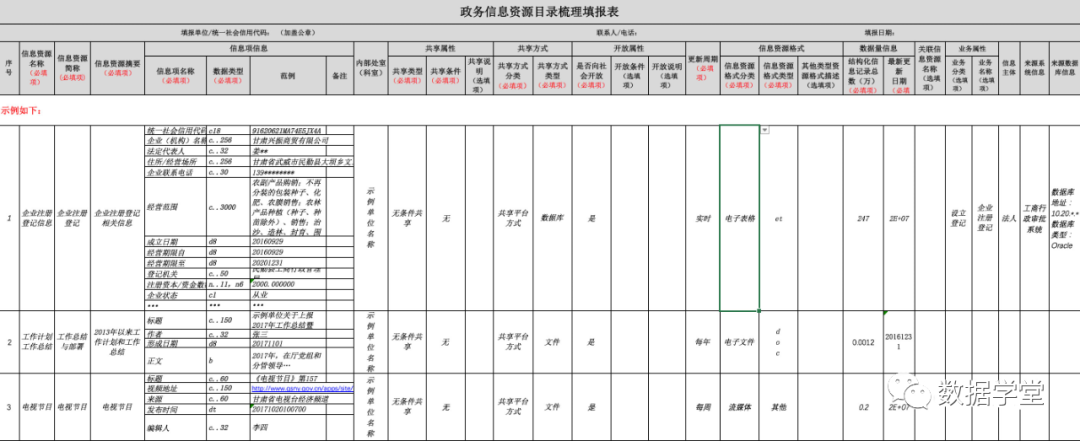Select the green-outlined 电子表格 cell

(739, 218)
